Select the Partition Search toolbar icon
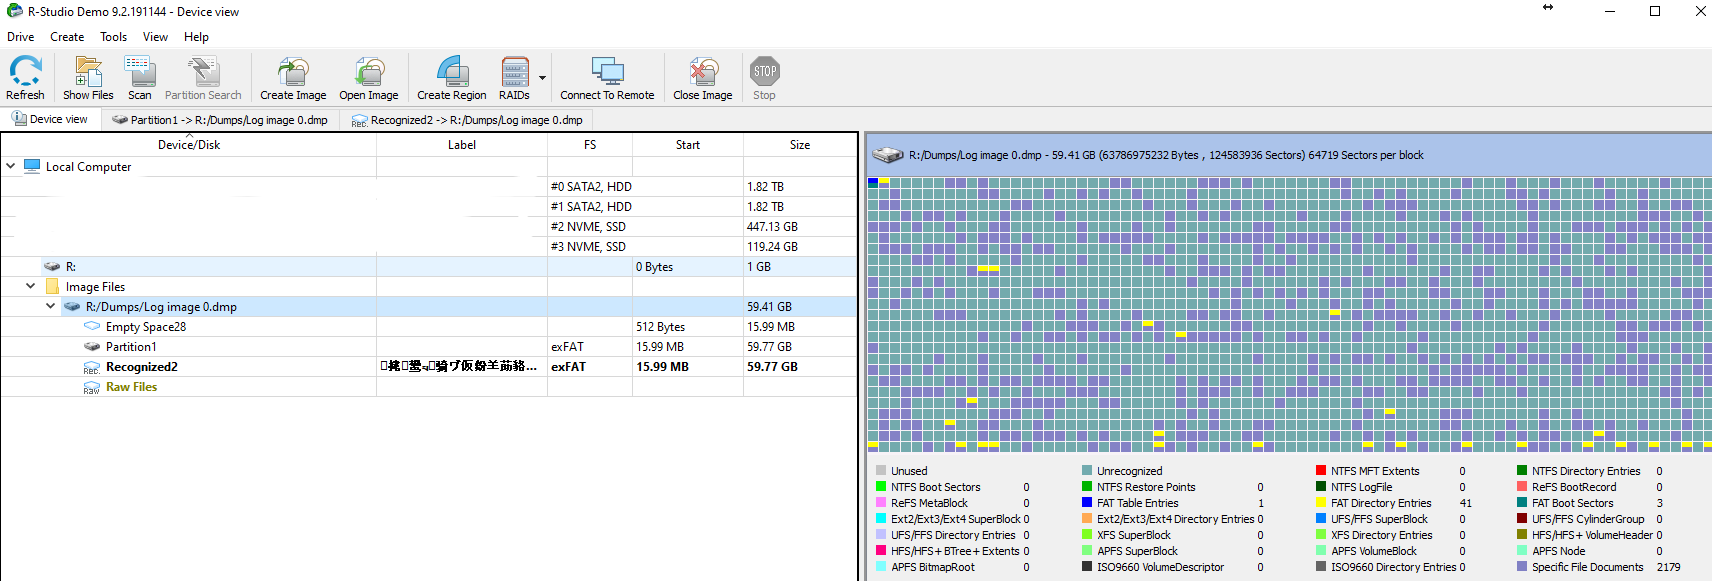This screenshot has width=1712, height=581. tap(203, 77)
